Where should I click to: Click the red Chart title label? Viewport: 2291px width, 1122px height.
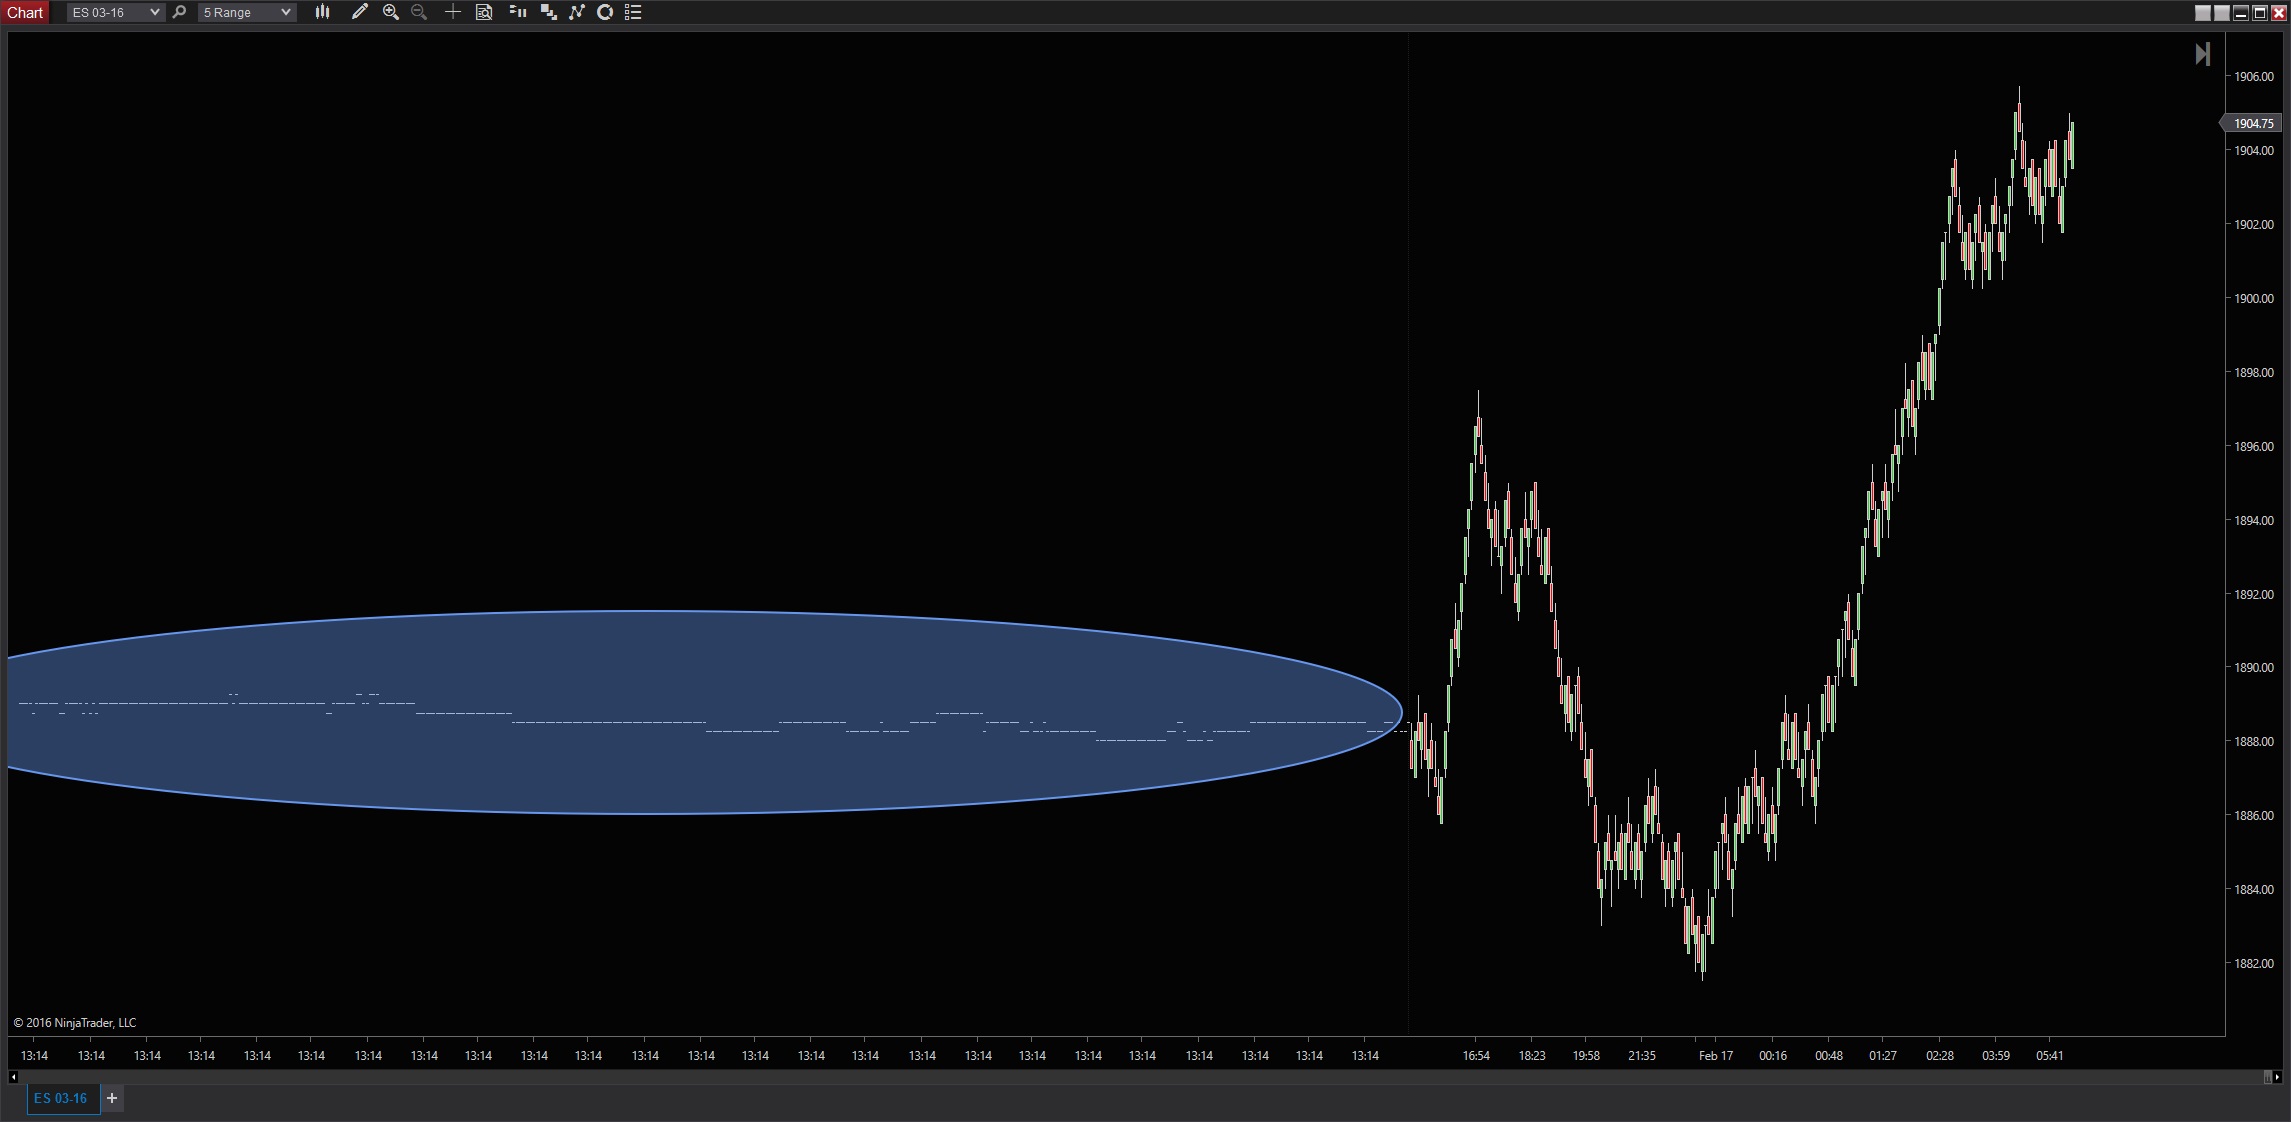(25, 12)
